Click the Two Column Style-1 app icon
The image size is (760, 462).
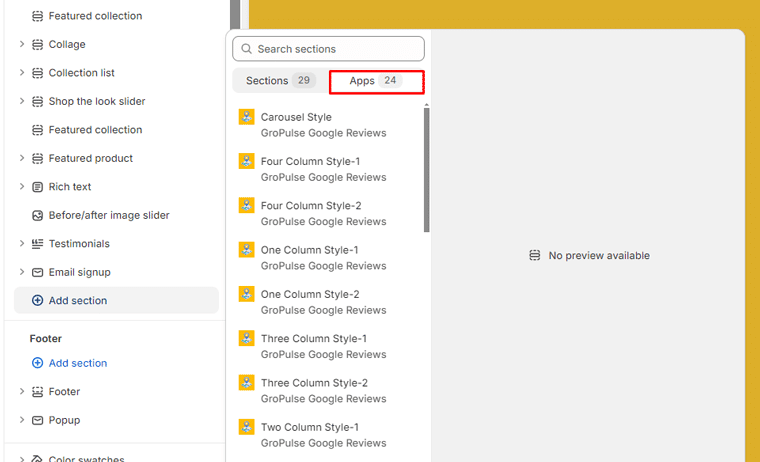click(247, 427)
